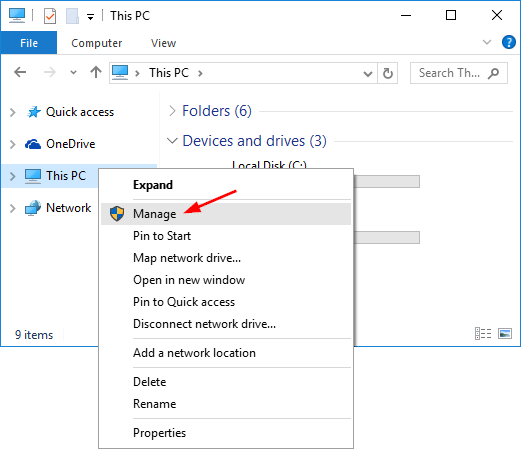Choose Manage in the context menu
This screenshot has height=449, width=521.
226,214
